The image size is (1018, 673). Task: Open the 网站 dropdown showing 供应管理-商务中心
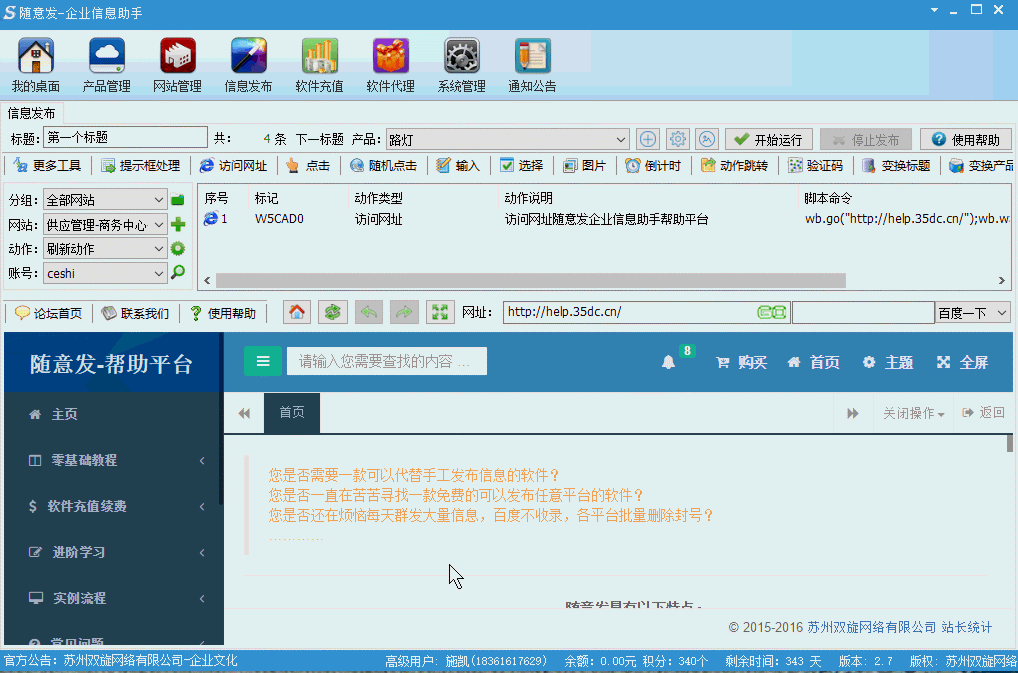tap(105, 225)
